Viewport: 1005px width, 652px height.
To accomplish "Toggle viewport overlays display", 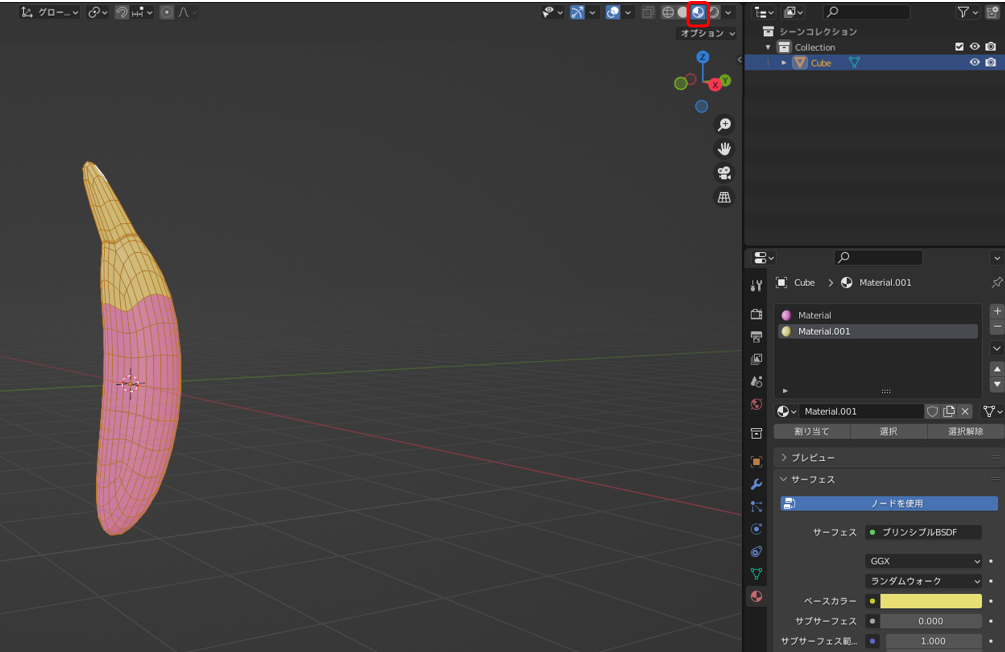I will [x=613, y=12].
